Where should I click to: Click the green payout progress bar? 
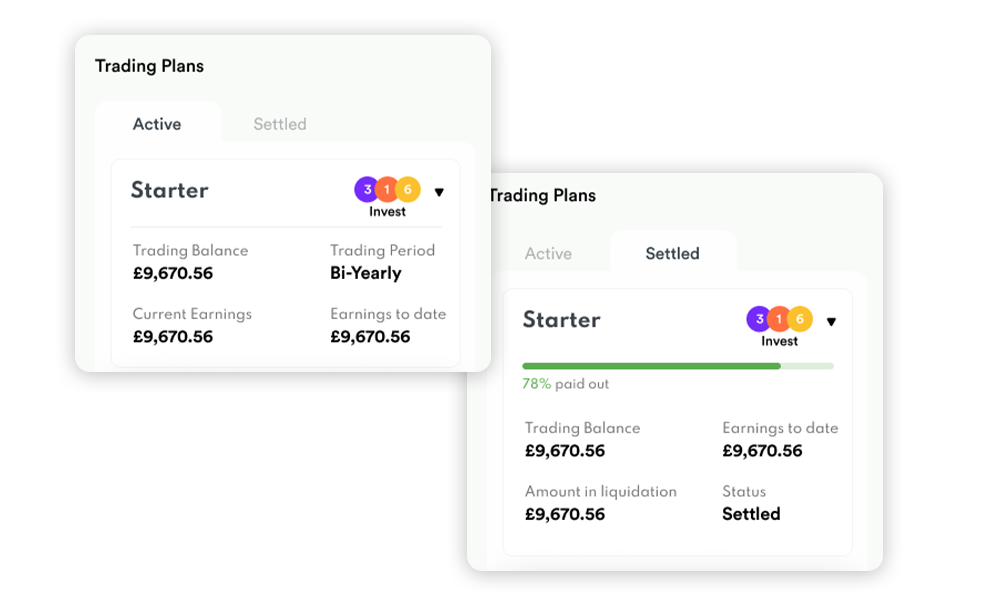pyautogui.click(x=651, y=366)
